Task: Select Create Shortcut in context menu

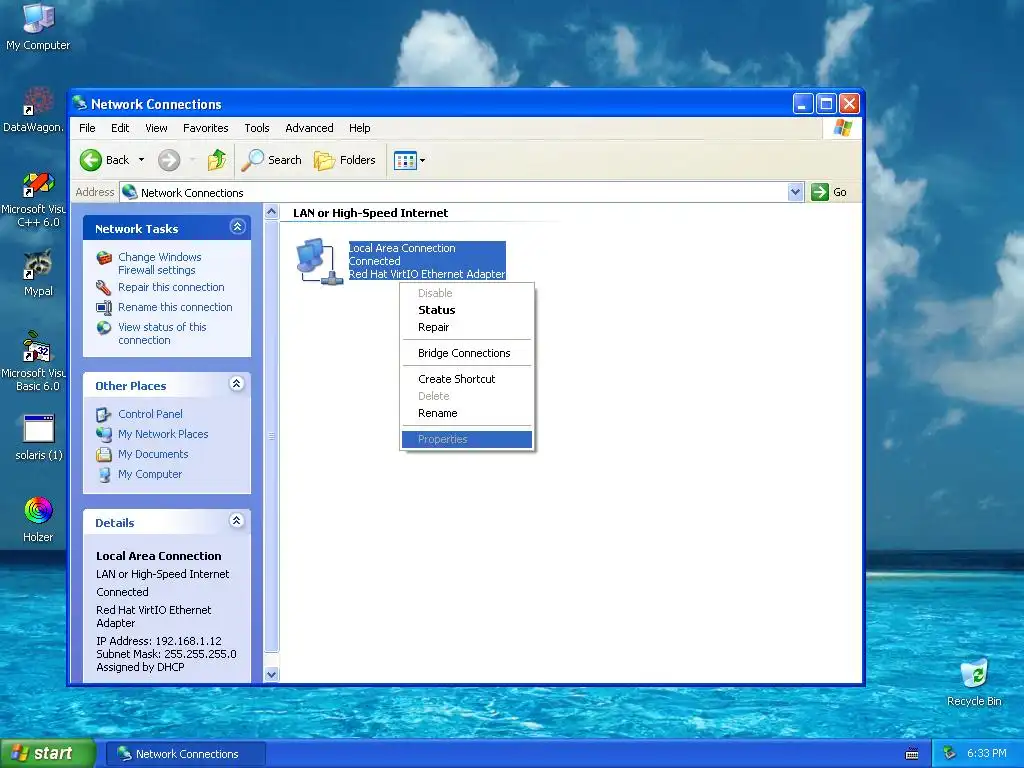Action: tap(467, 379)
